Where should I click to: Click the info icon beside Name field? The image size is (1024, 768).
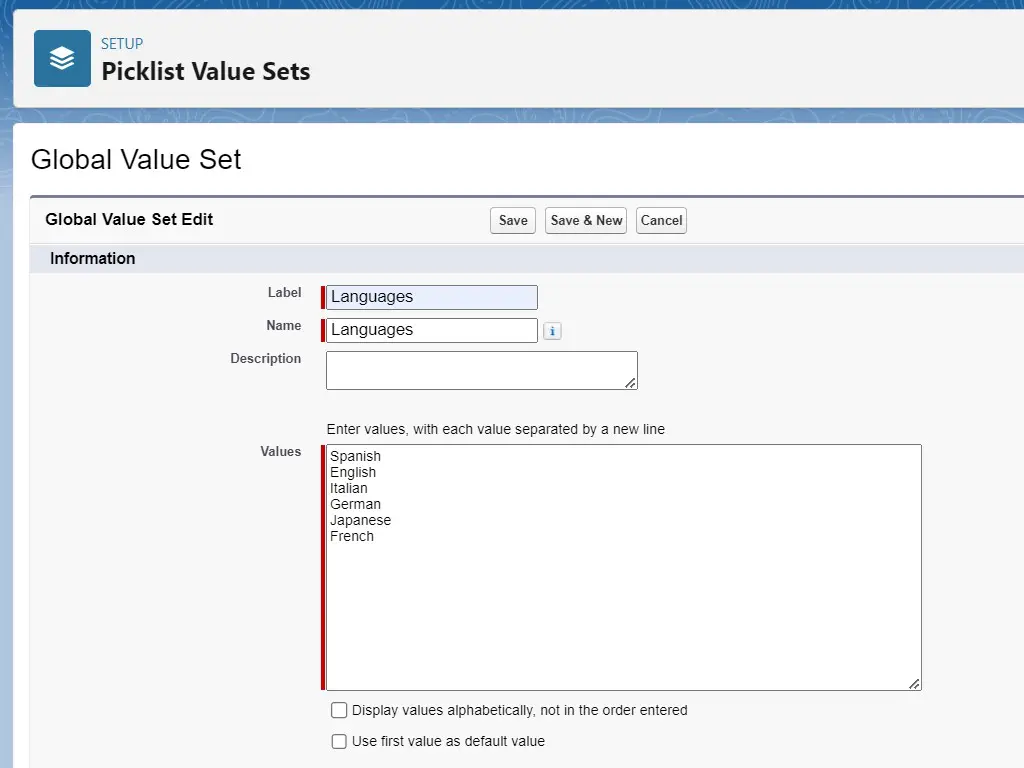click(552, 331)
